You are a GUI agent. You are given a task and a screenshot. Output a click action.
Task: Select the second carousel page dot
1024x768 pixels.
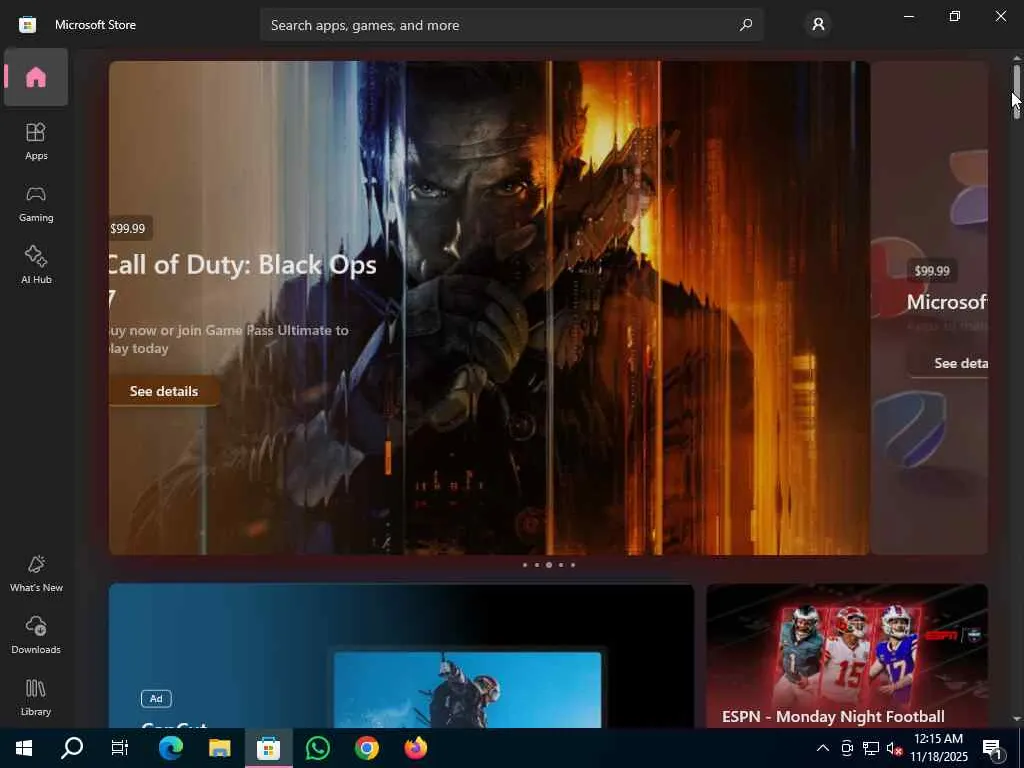pyautogui.click(x=537, y=565)
